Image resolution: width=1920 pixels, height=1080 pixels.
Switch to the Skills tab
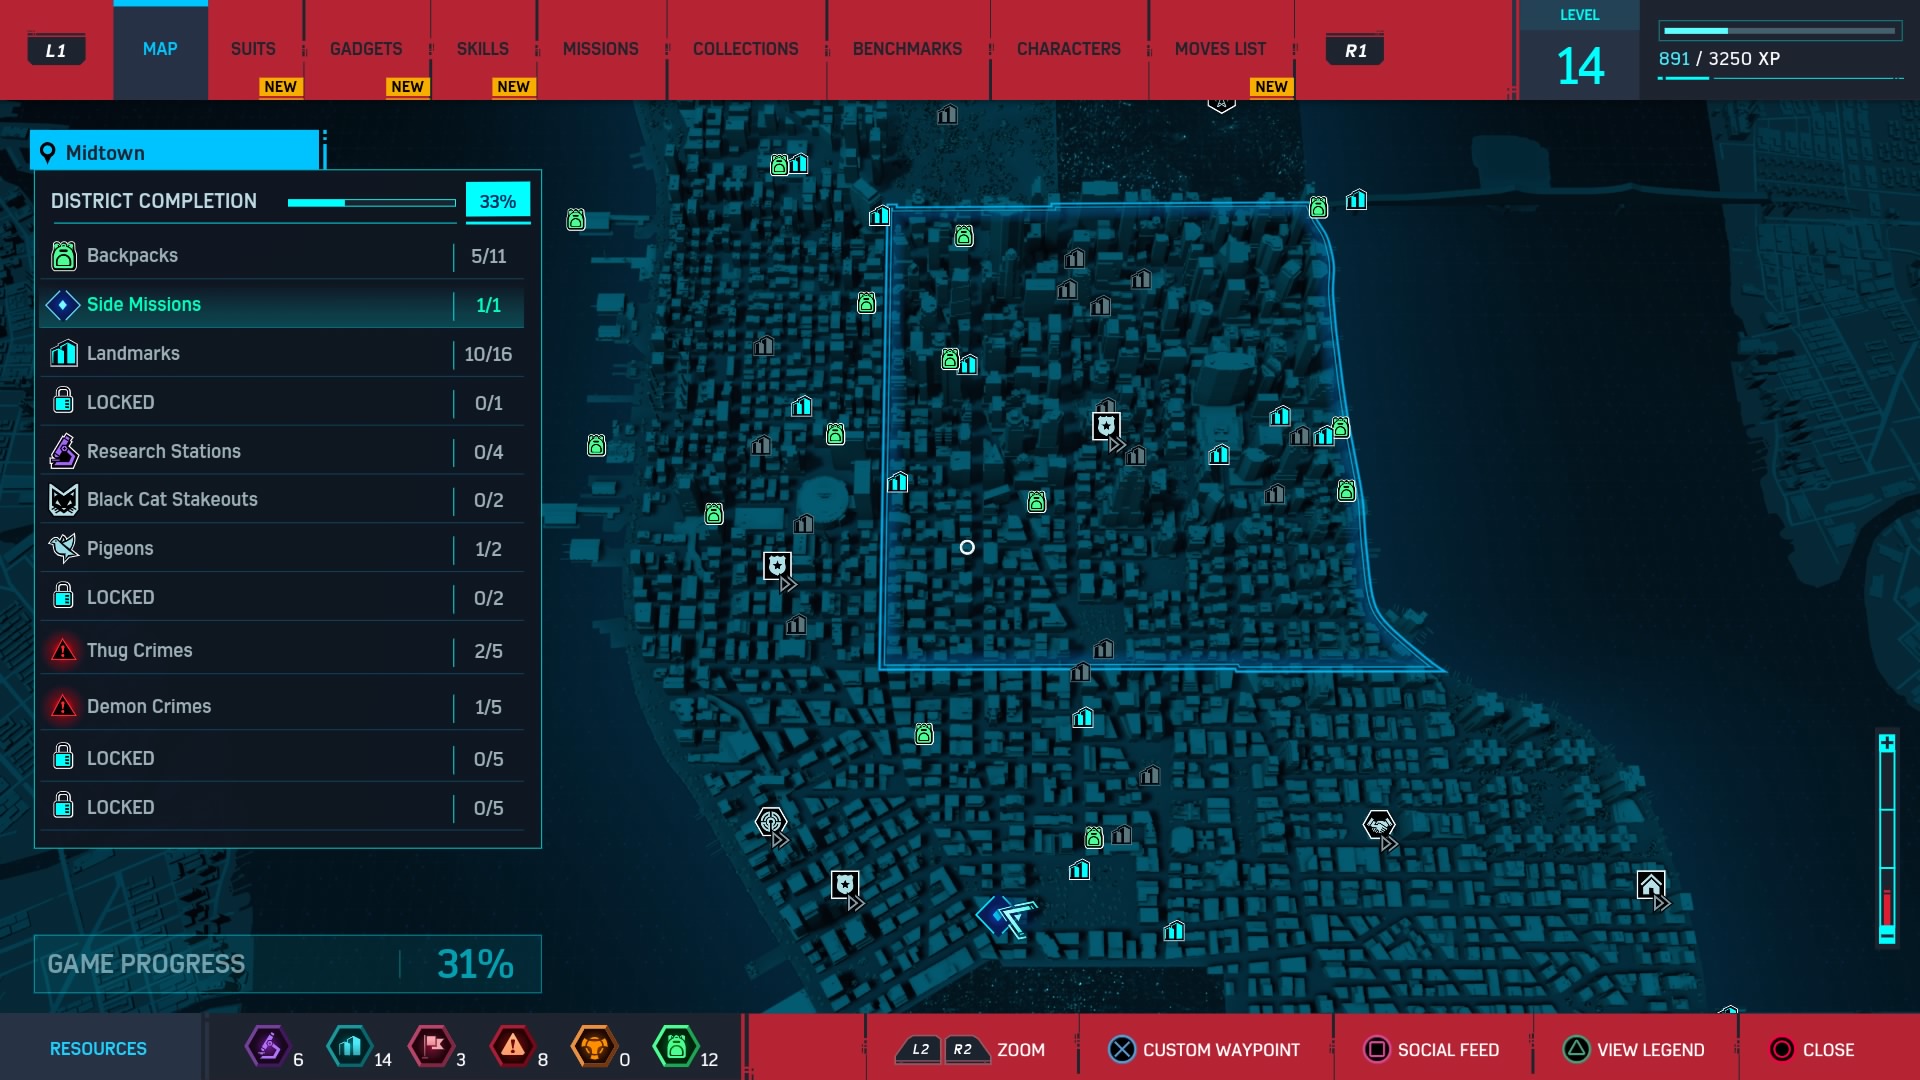pyautogui.click(x=482, y=49)
